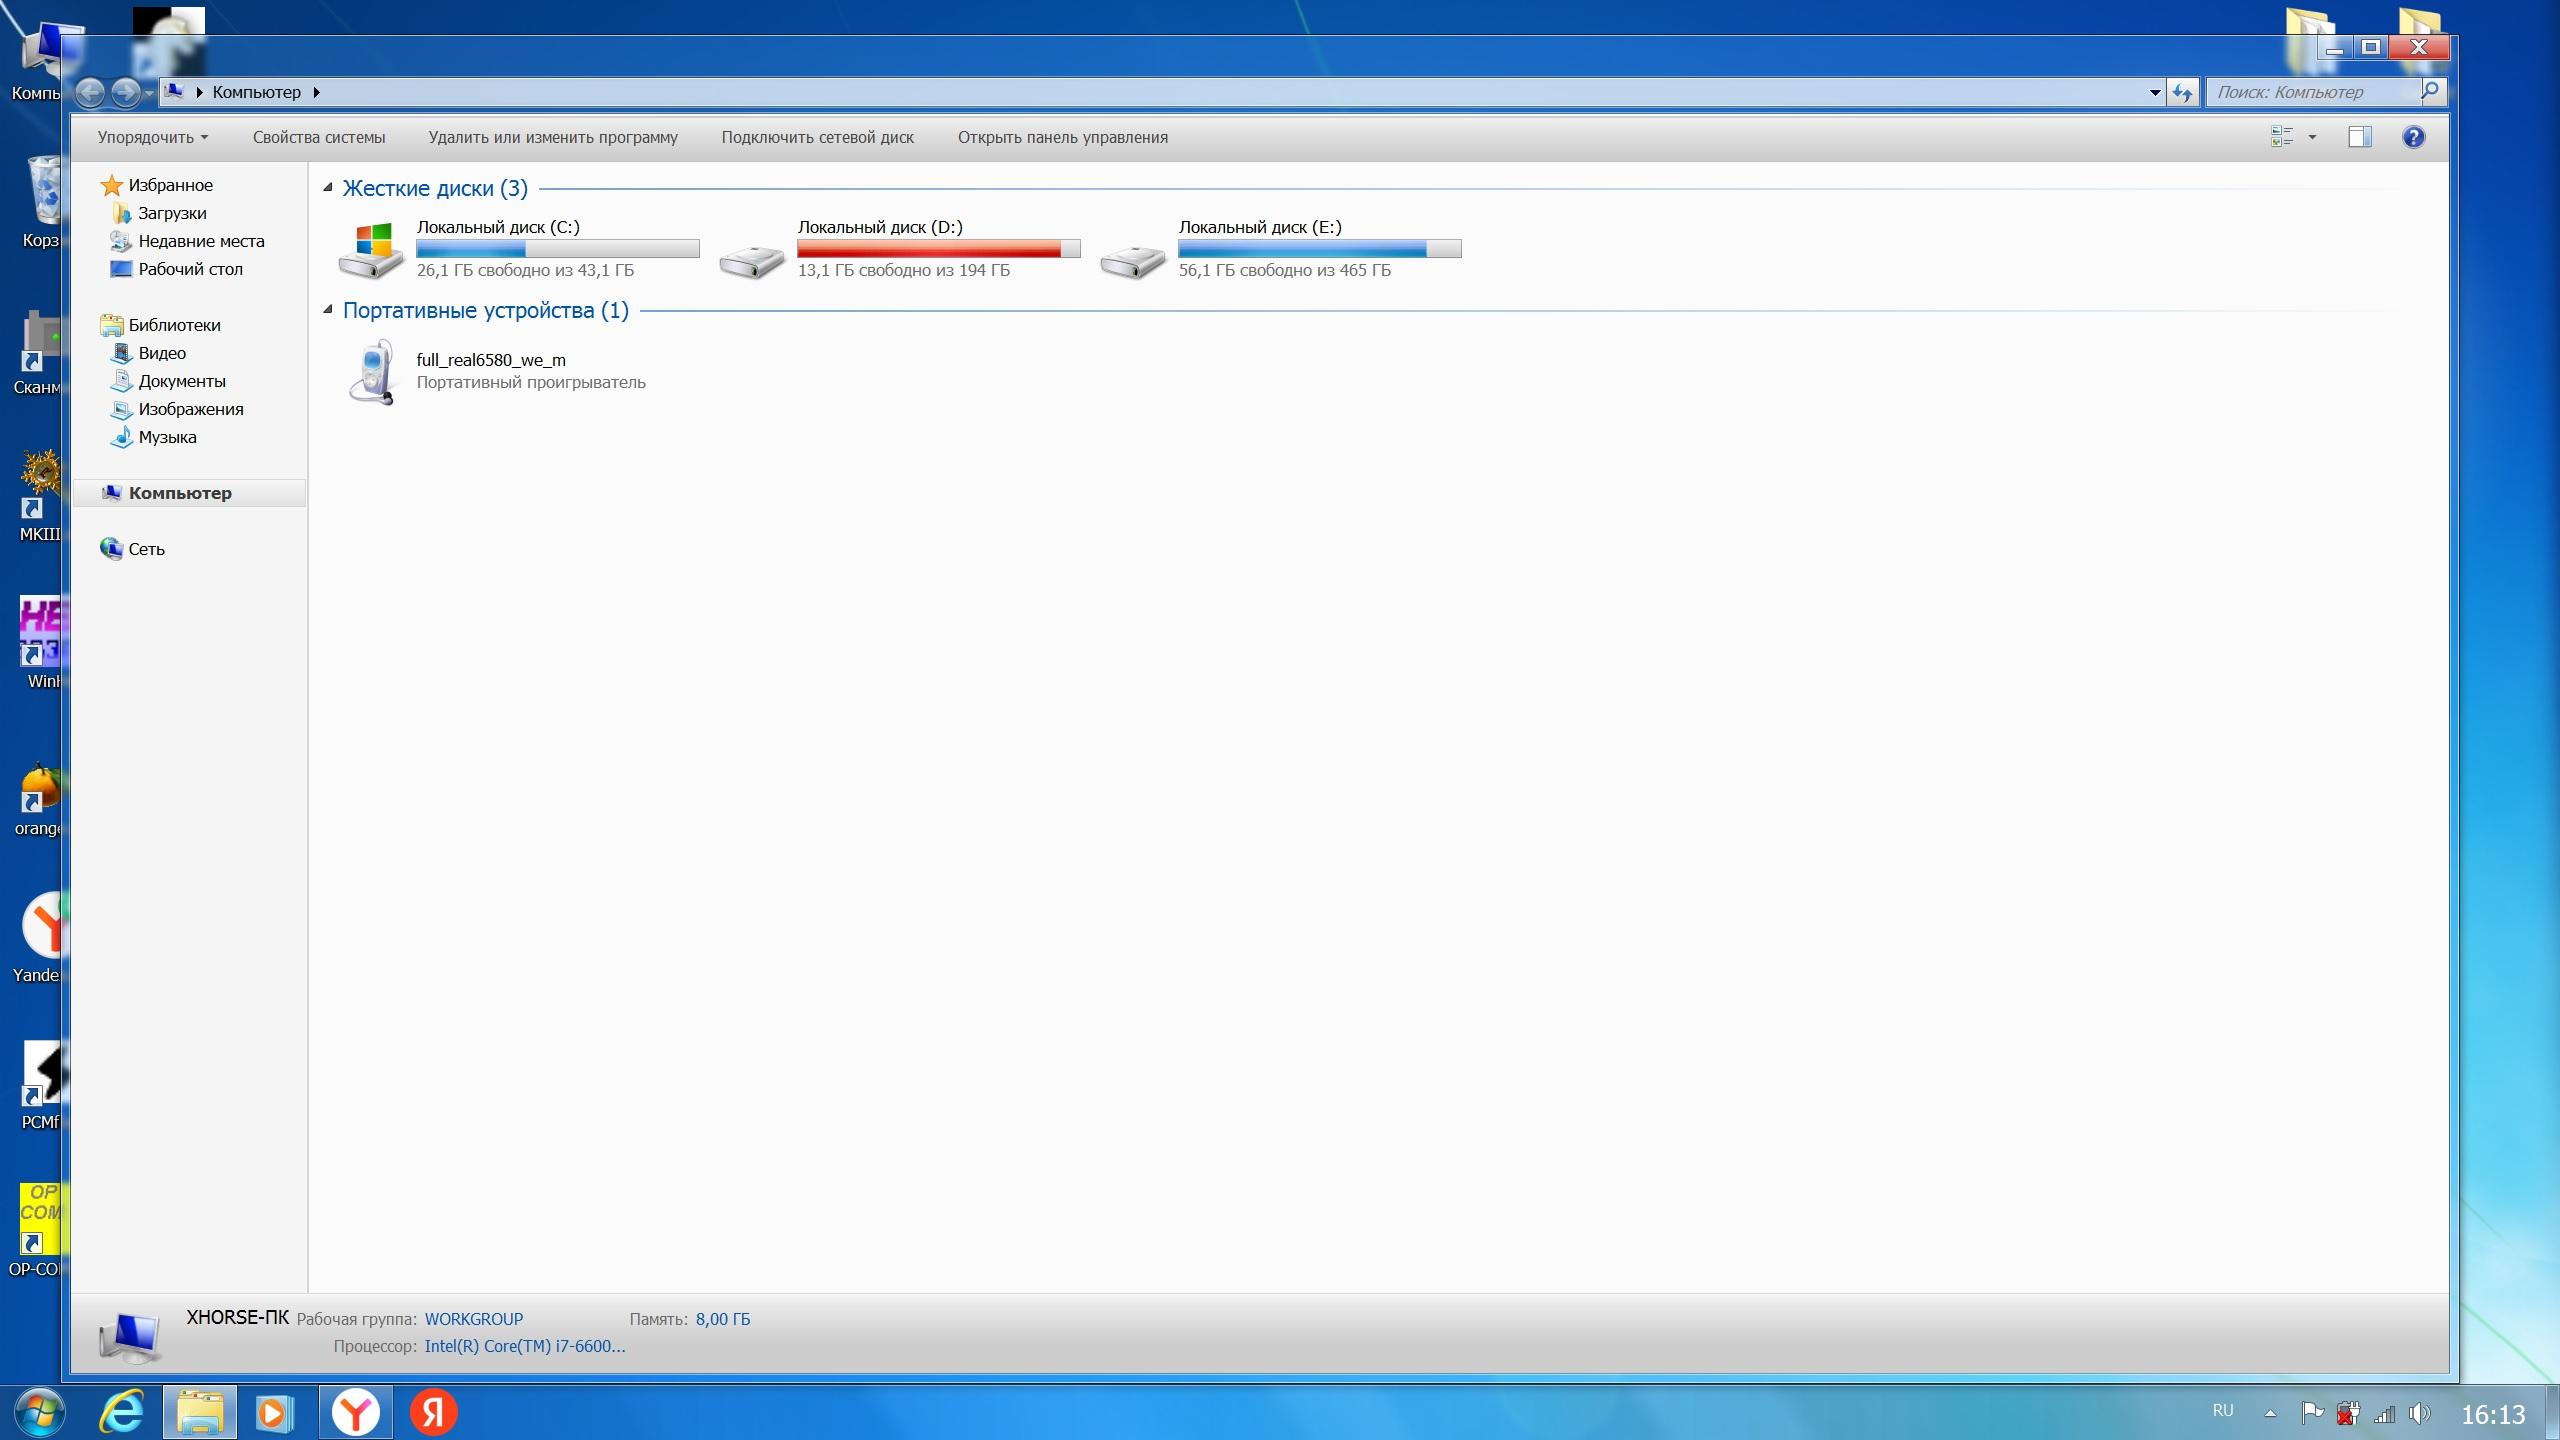Click the magnifier search icon

(x=2430, y=91)
